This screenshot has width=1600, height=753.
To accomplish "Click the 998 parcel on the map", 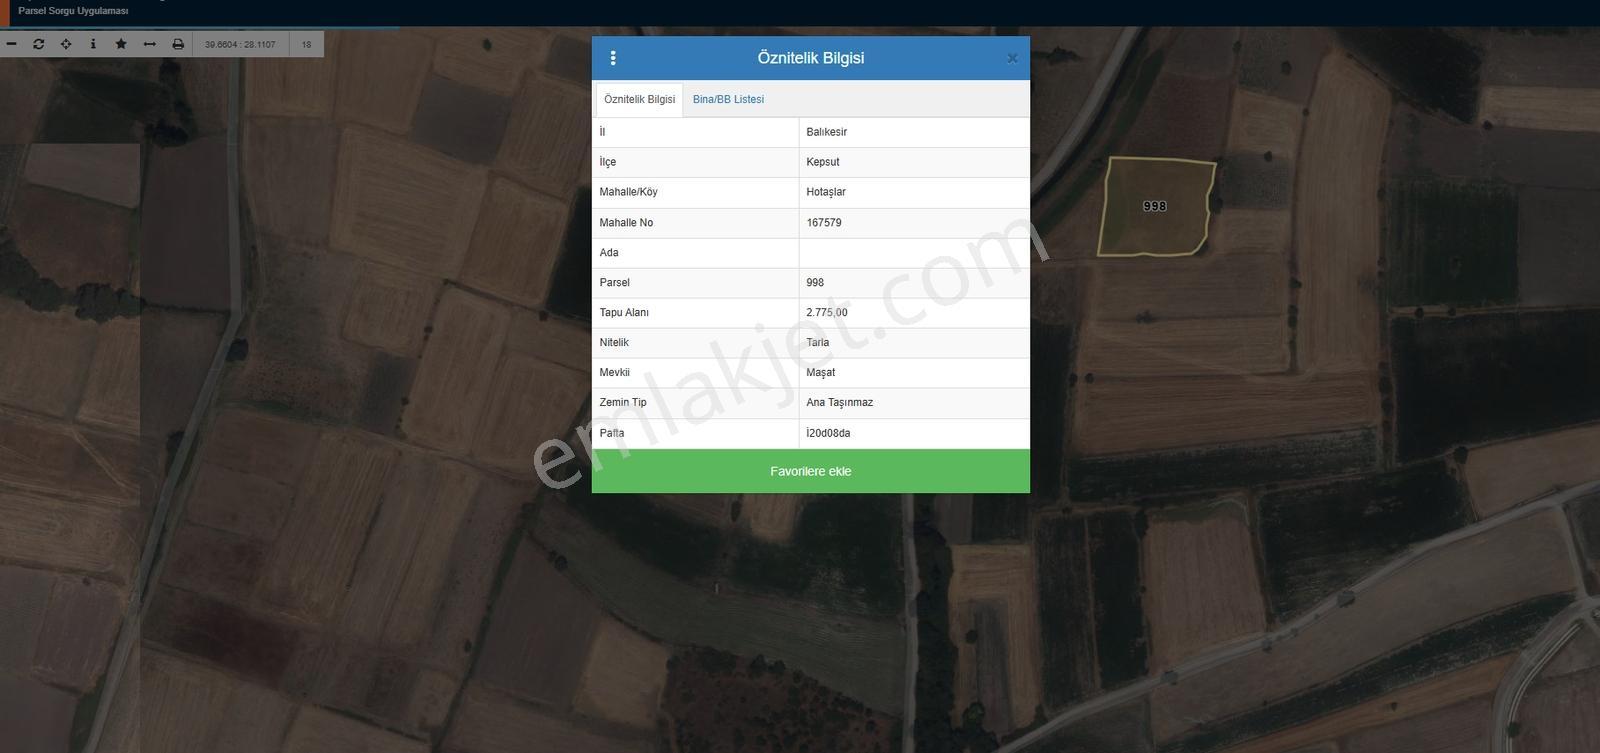I will tap(1155, 206).
